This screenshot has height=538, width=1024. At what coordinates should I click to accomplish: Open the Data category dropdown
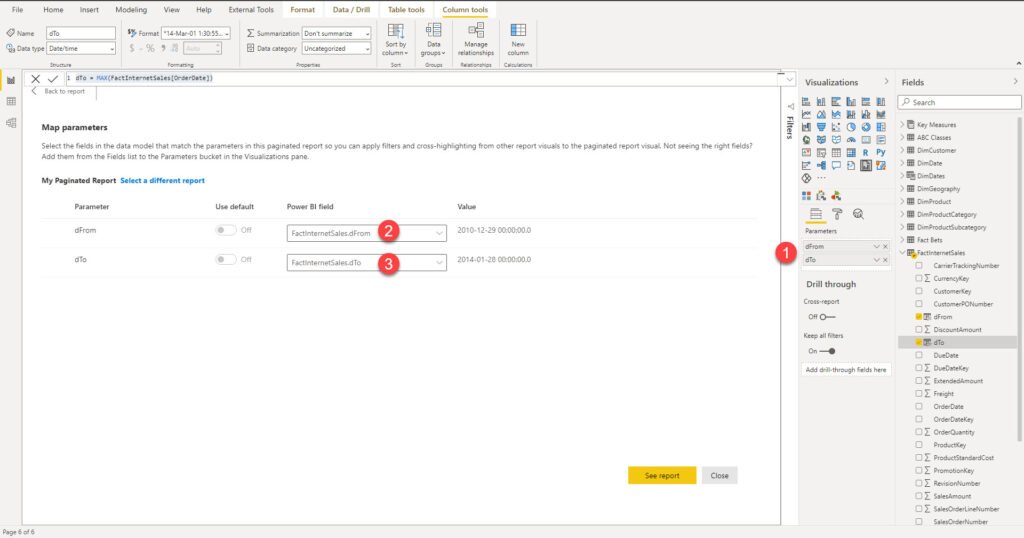pyautogui.click(x=336, y=48)
